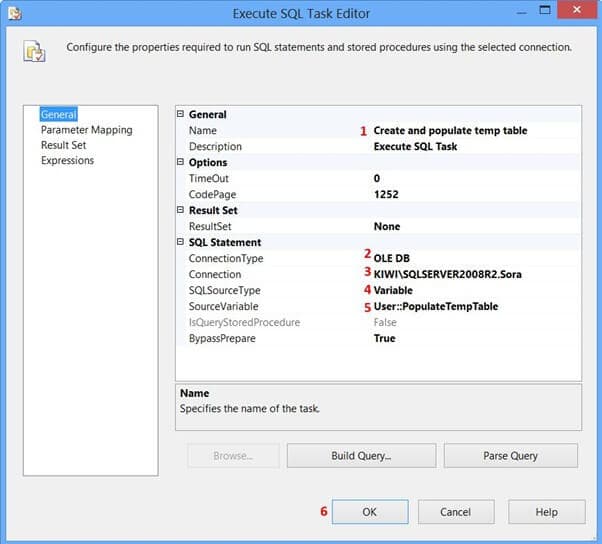Screen dimensions: 602x544
Task: Open Help for this editor
Action: pos(546,512)
